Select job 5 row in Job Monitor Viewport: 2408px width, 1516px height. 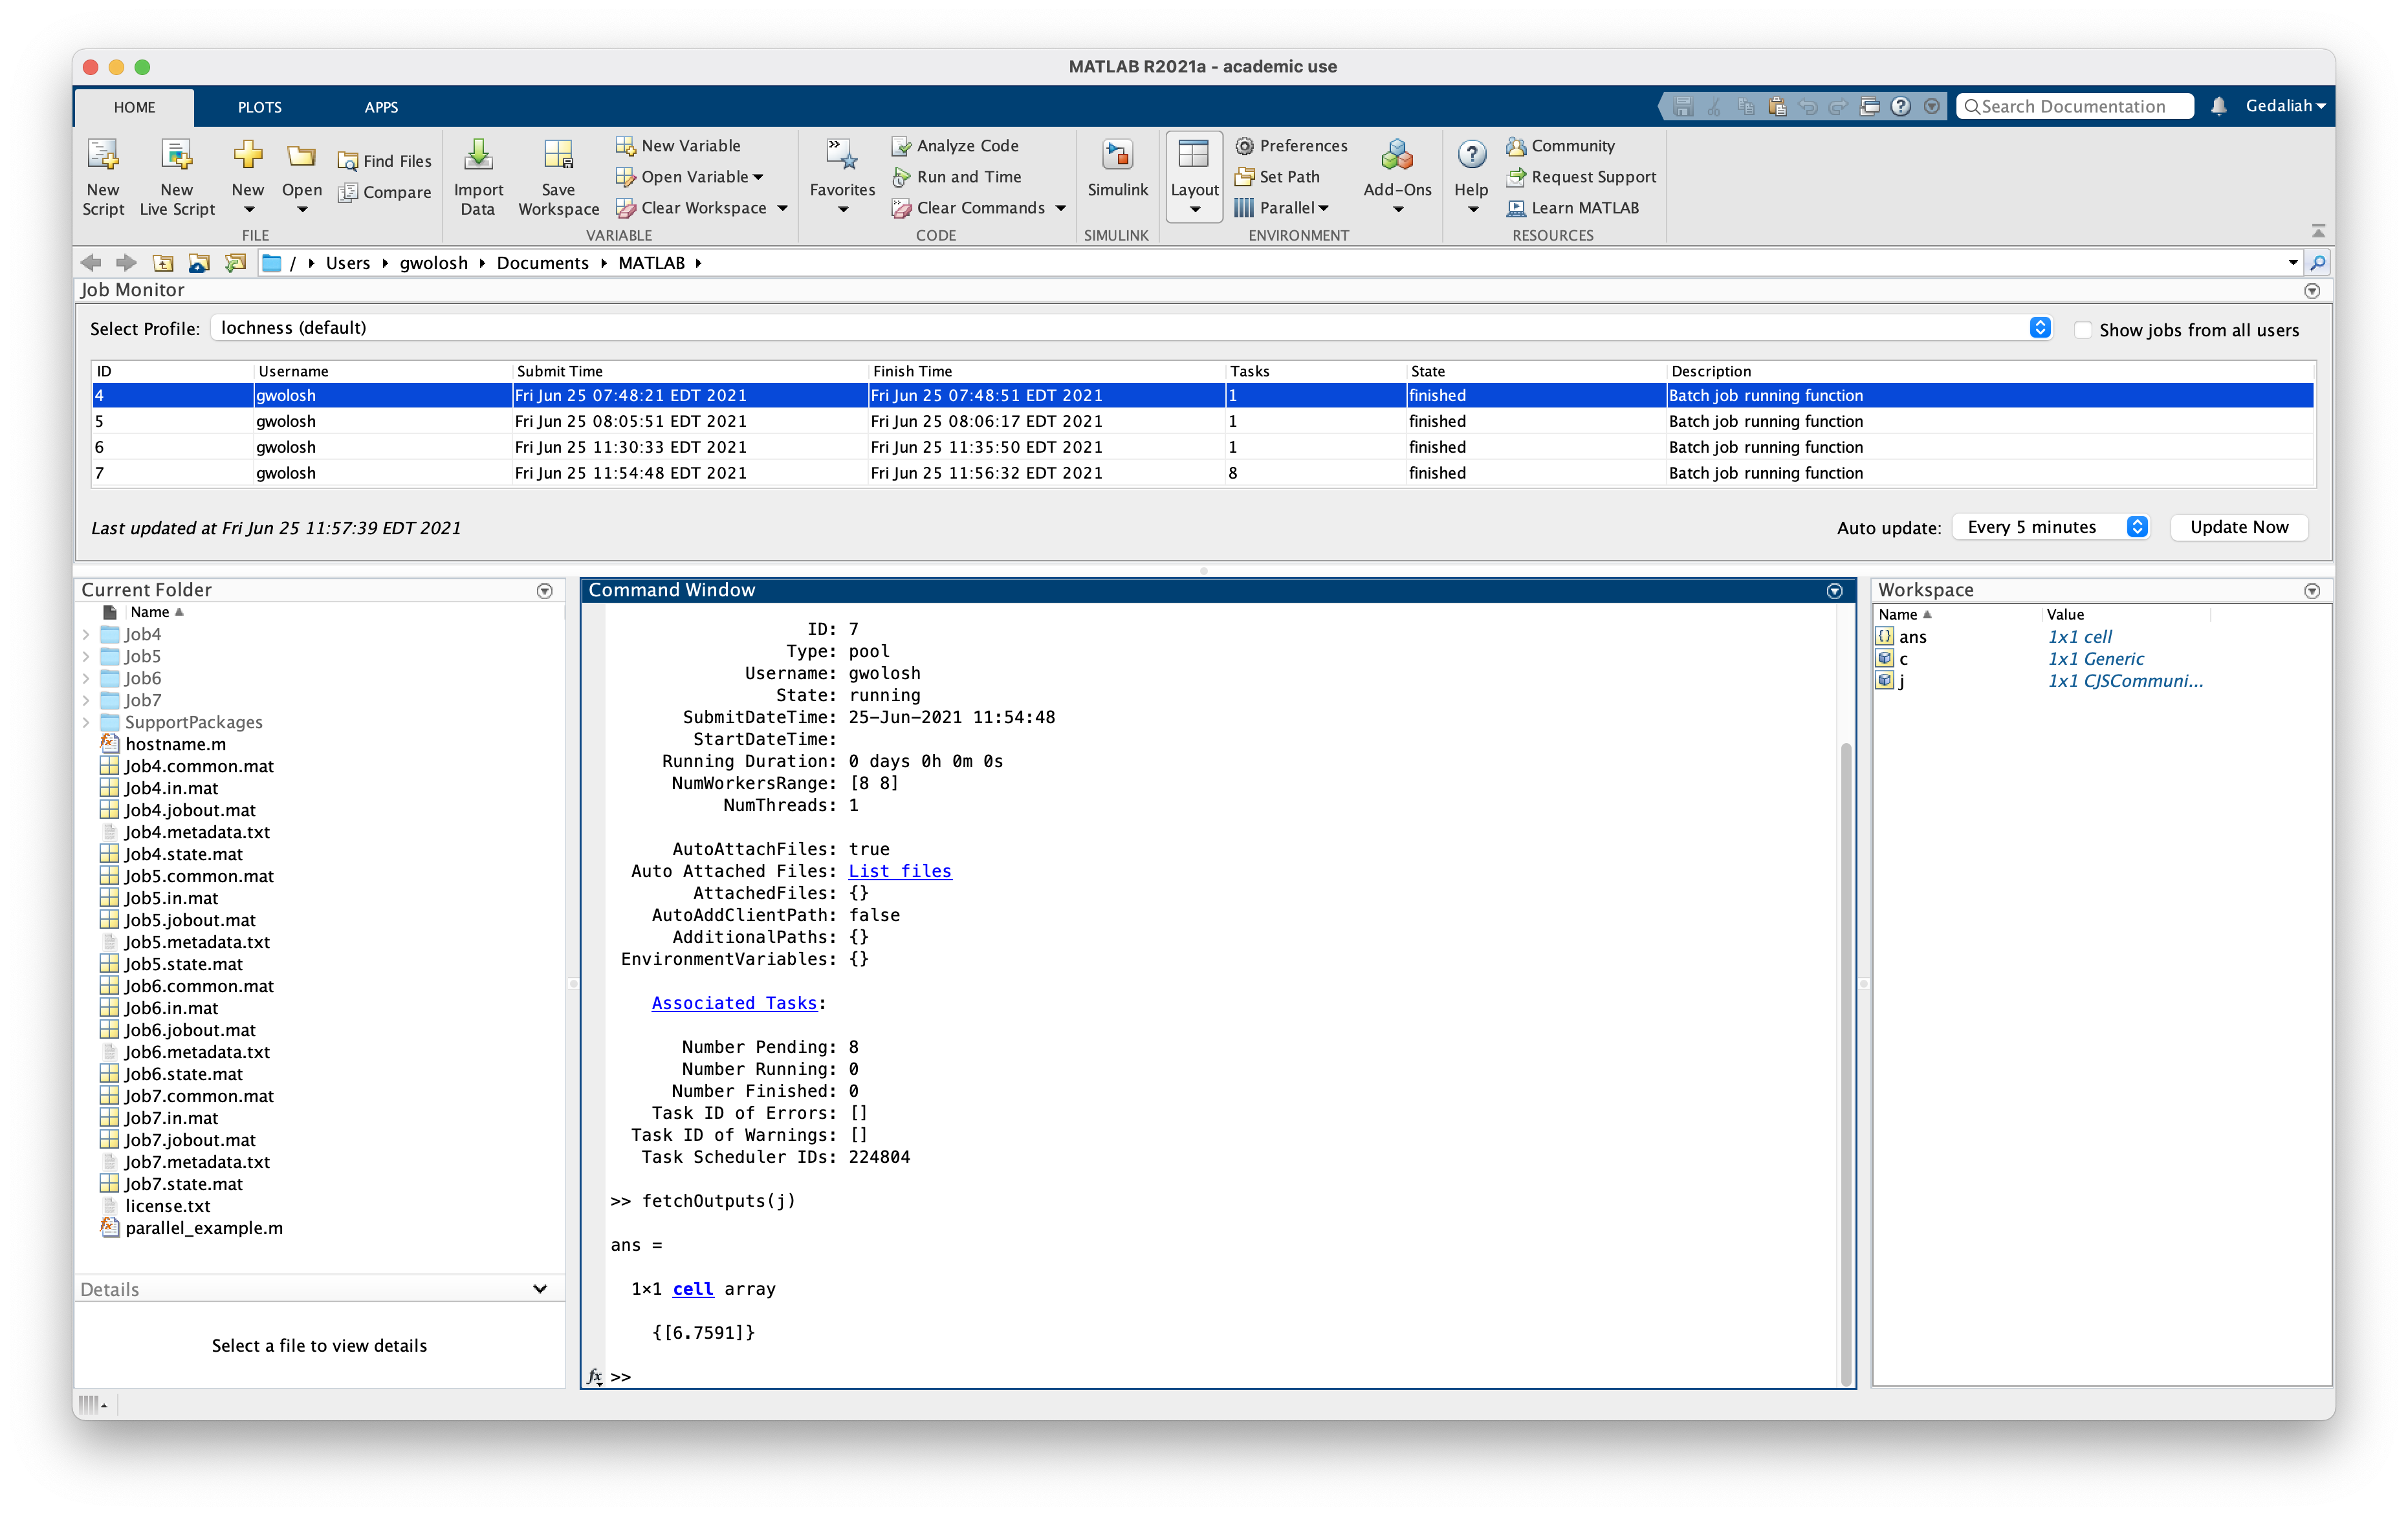coord(1203,421)
